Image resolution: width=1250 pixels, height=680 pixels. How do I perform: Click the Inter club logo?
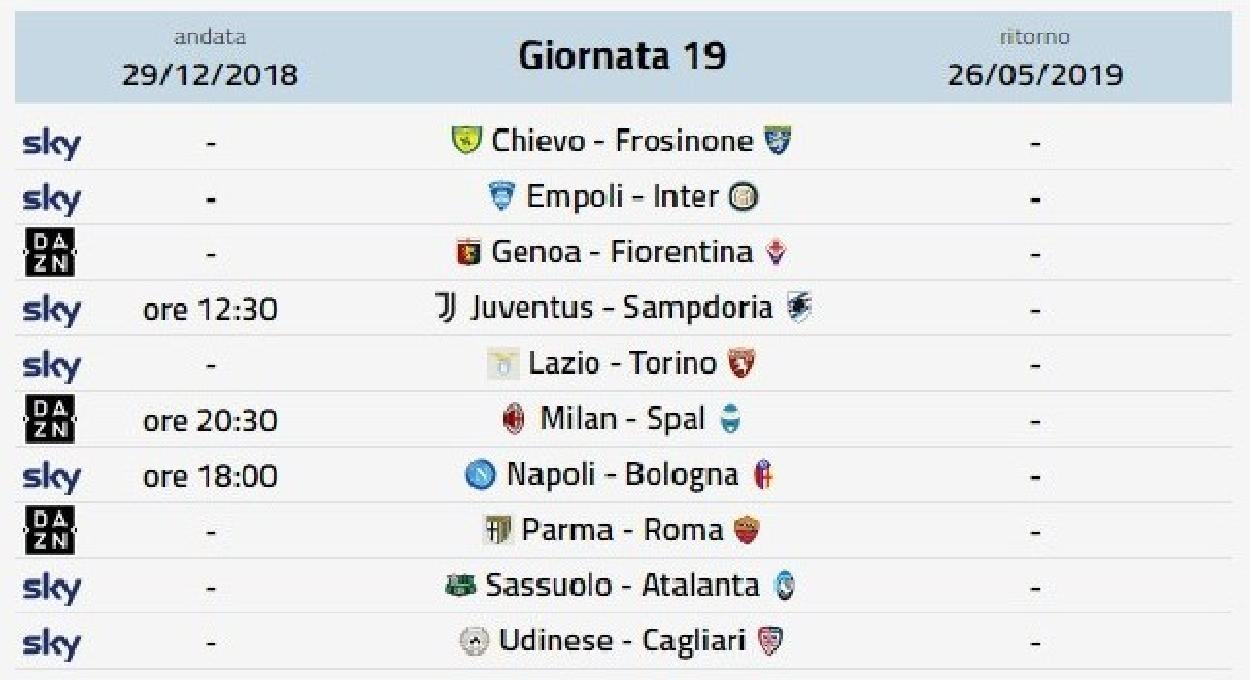[744, 197]
